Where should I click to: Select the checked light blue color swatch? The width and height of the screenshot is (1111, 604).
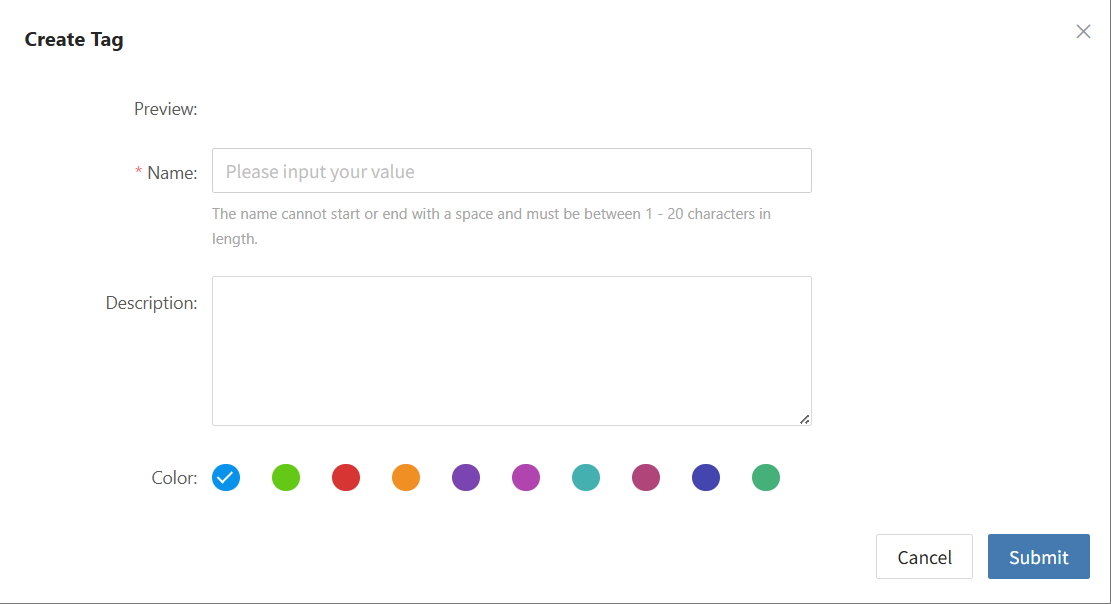(x=226, y=477)
